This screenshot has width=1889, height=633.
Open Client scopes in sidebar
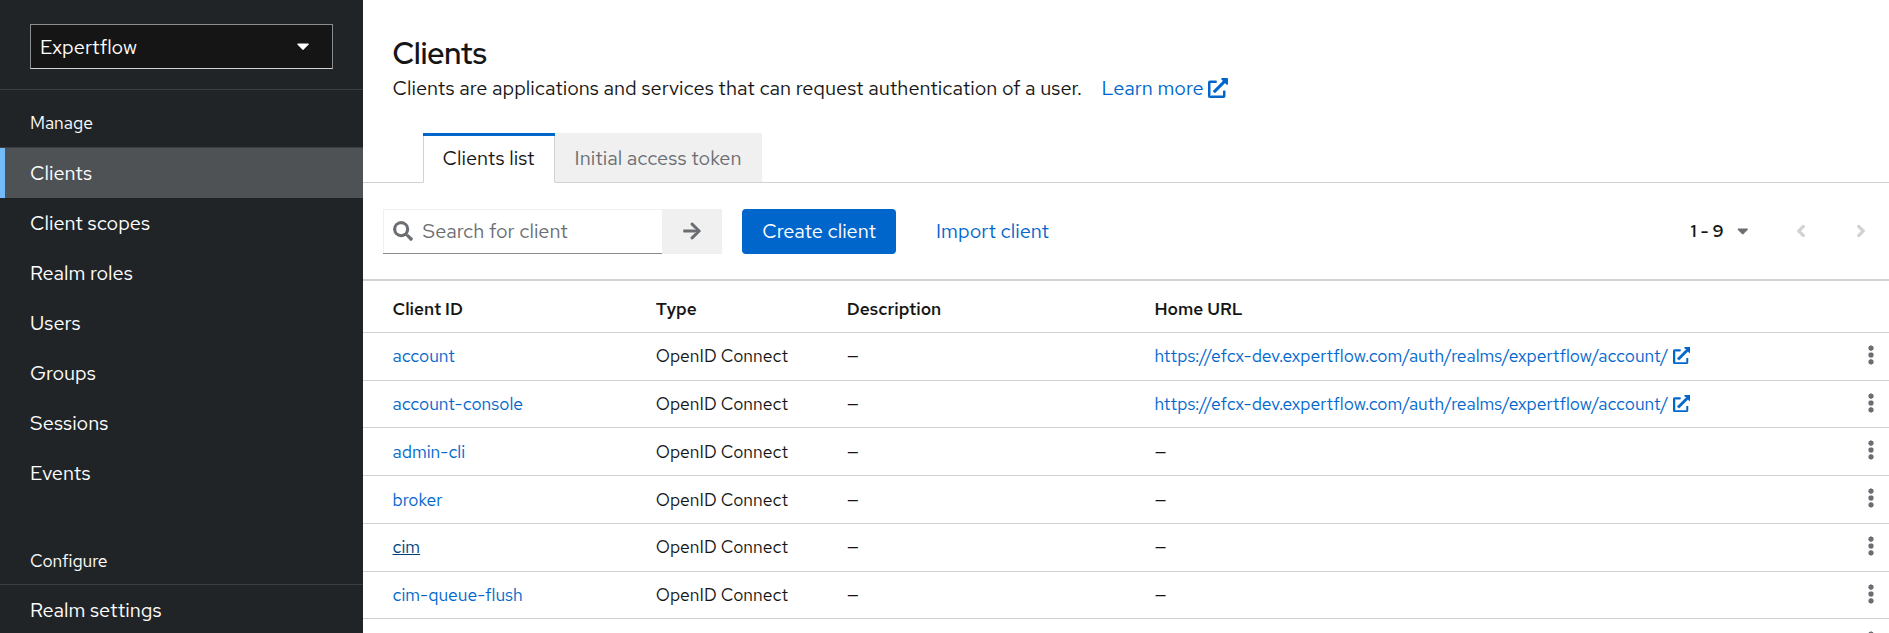click(x=90, y=223)
